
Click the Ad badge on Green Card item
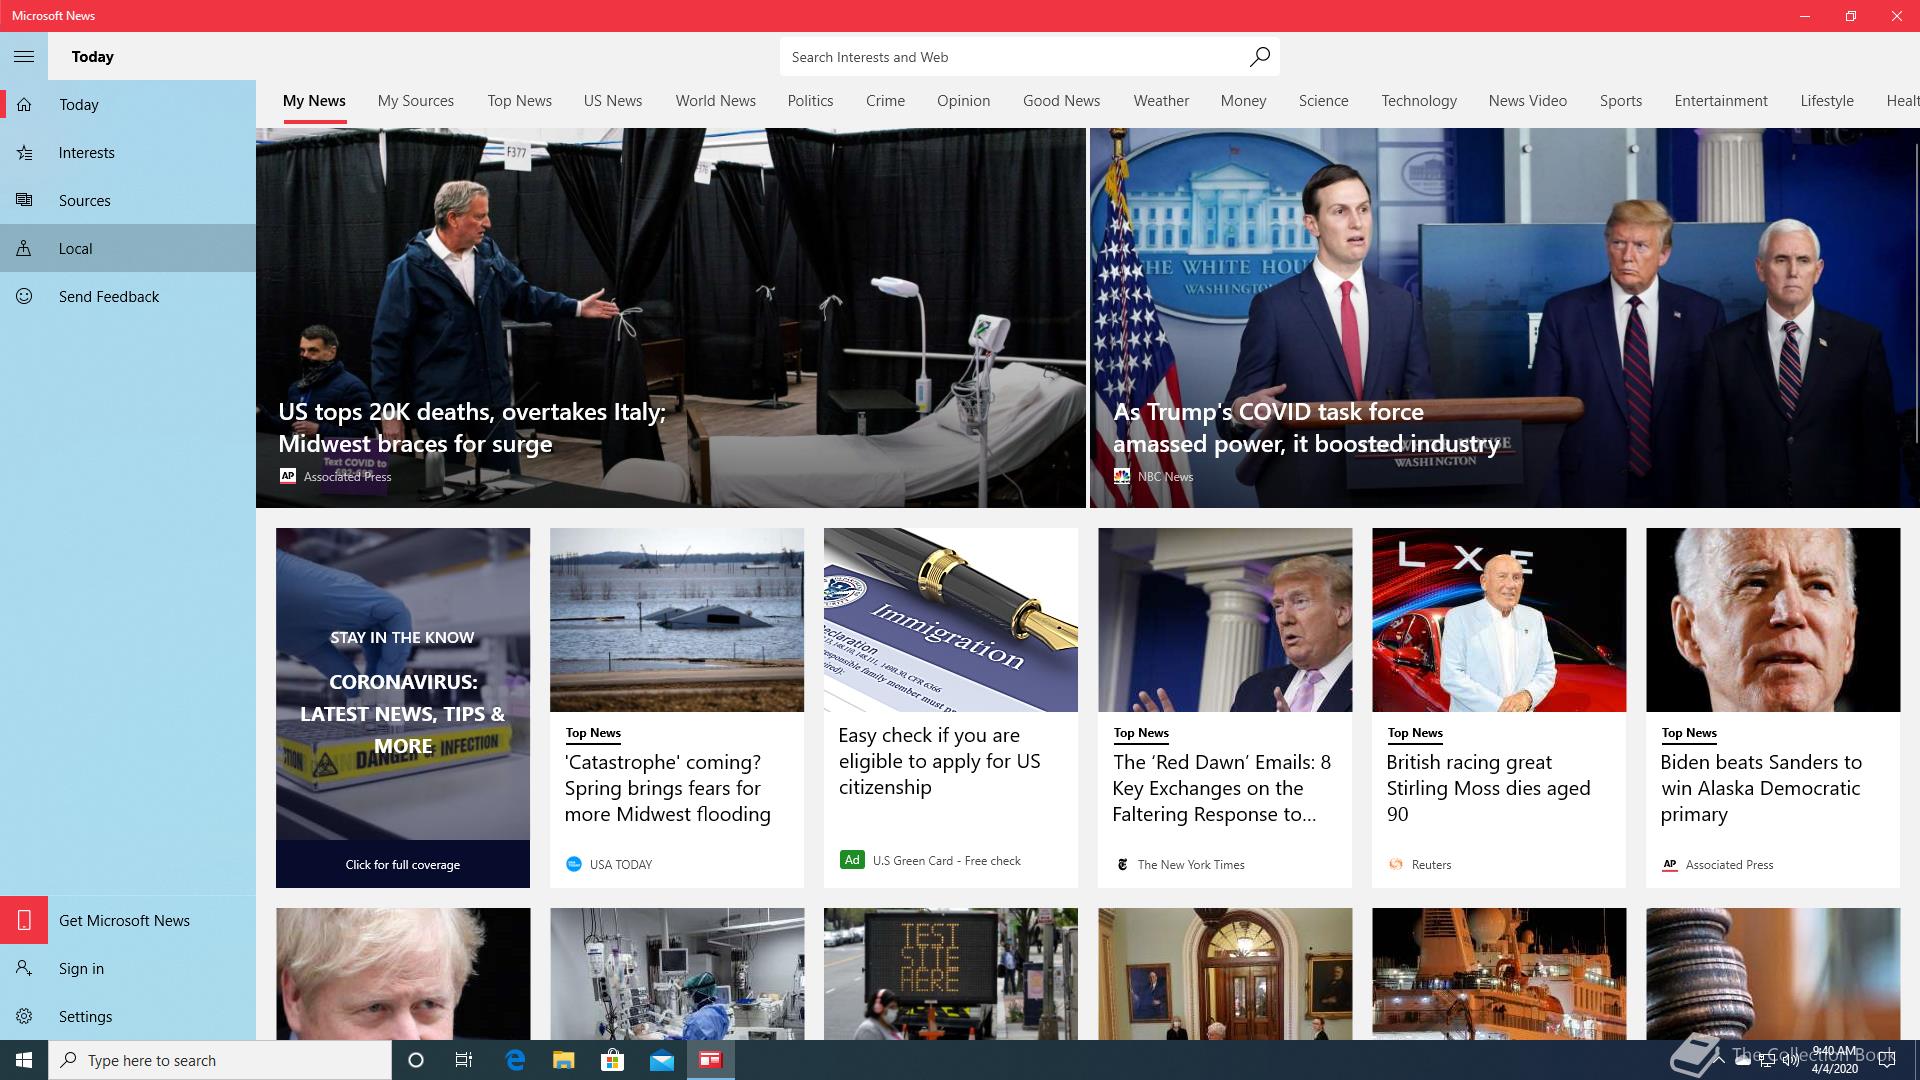852,860
